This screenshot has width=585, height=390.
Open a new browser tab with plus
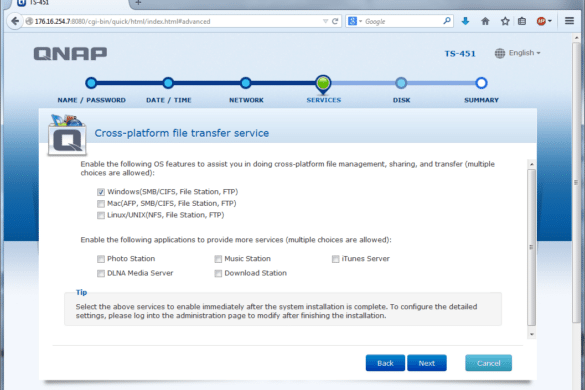(x=138, y=3)
